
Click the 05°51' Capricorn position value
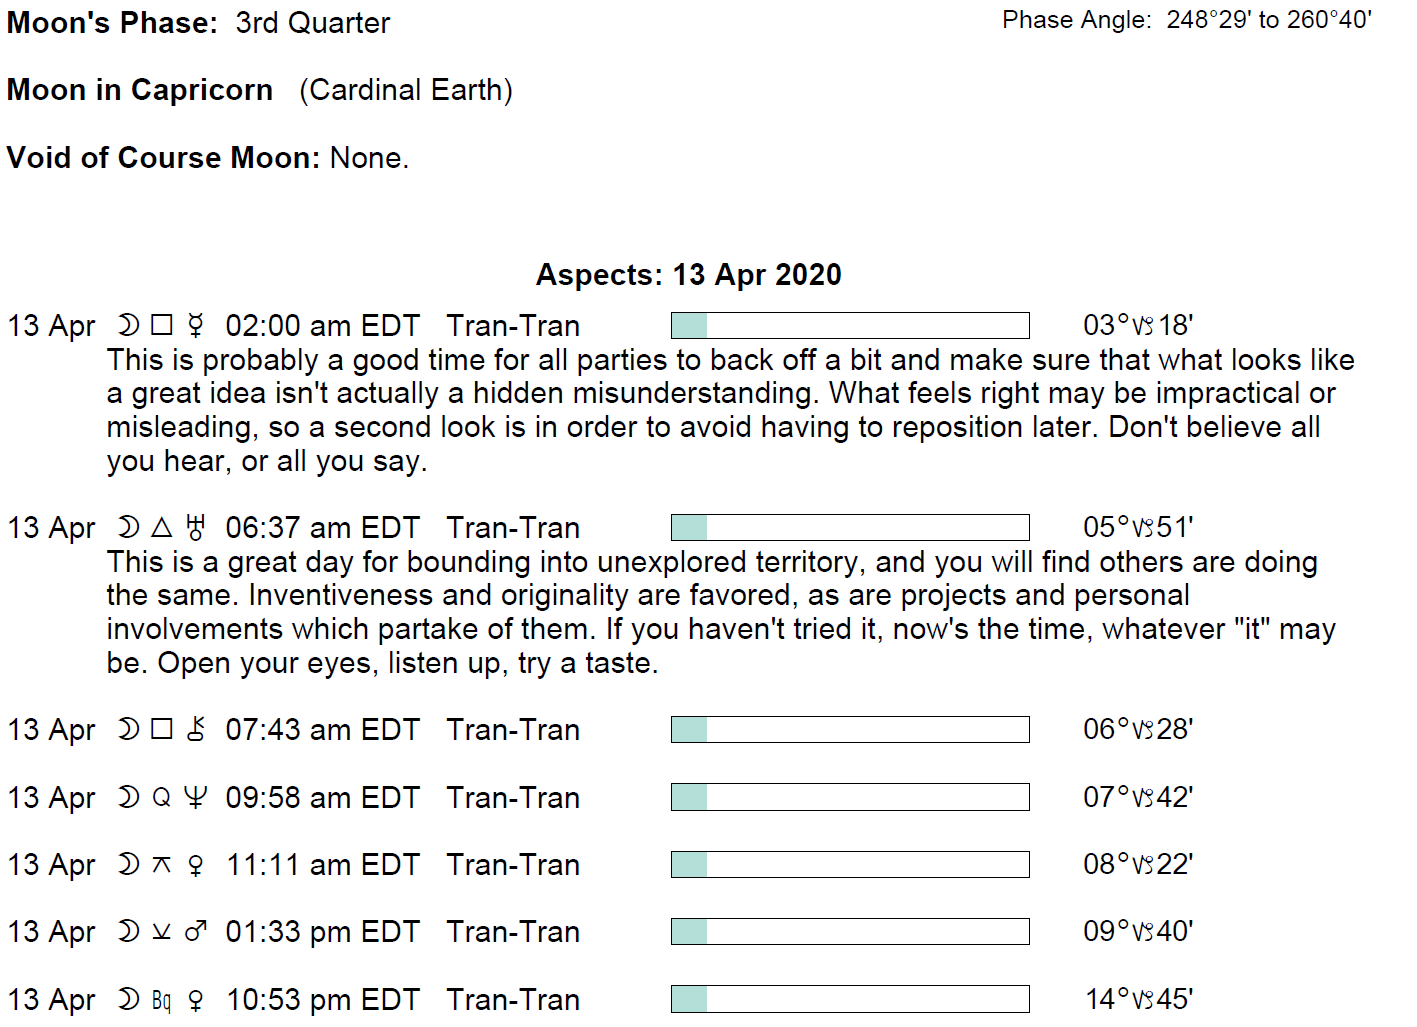click(x=1138, y=527)
